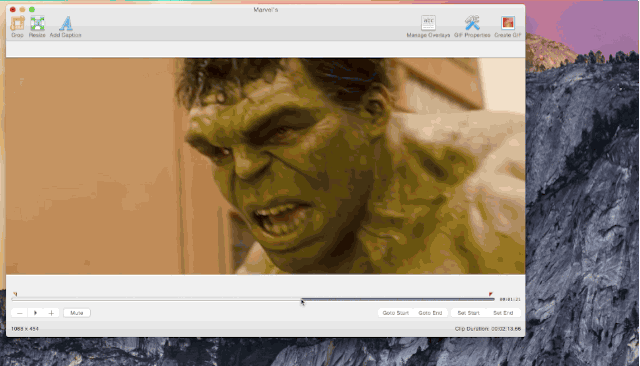Click the timeline scrubber bar

[x=253, y=299]
